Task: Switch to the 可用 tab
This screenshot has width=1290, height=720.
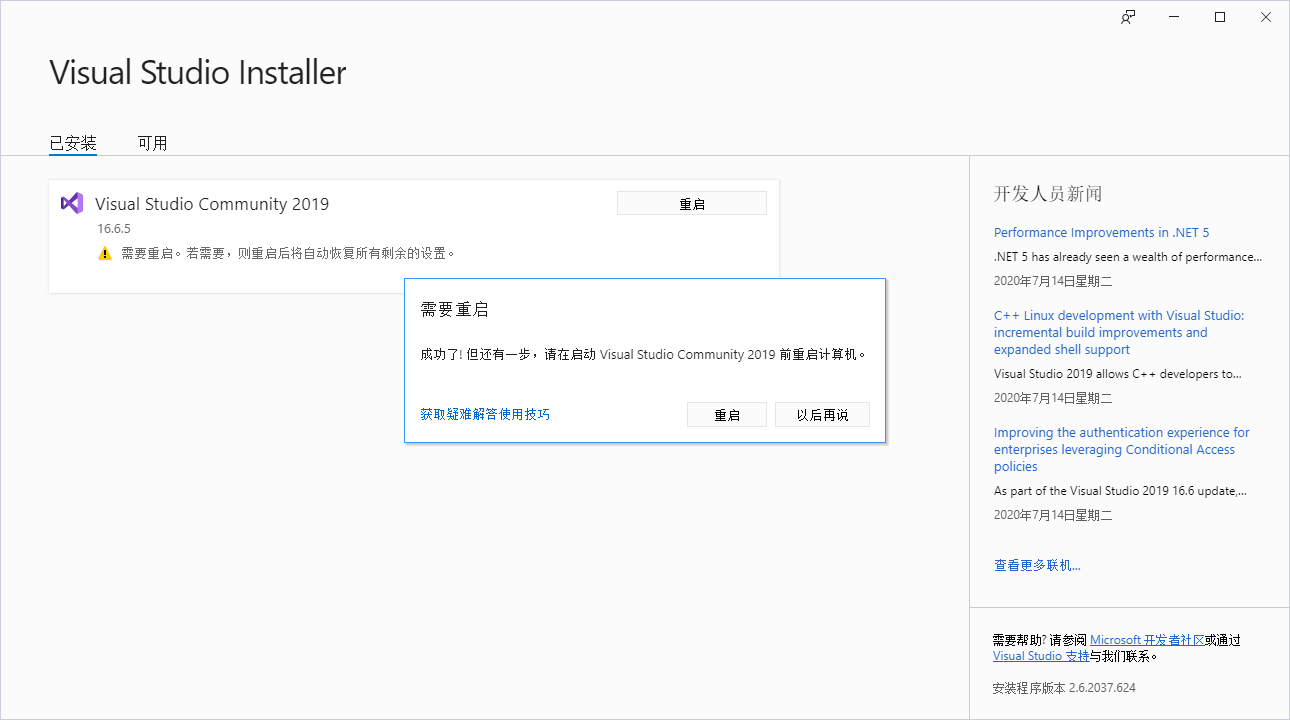Action: tap(152, 143)
